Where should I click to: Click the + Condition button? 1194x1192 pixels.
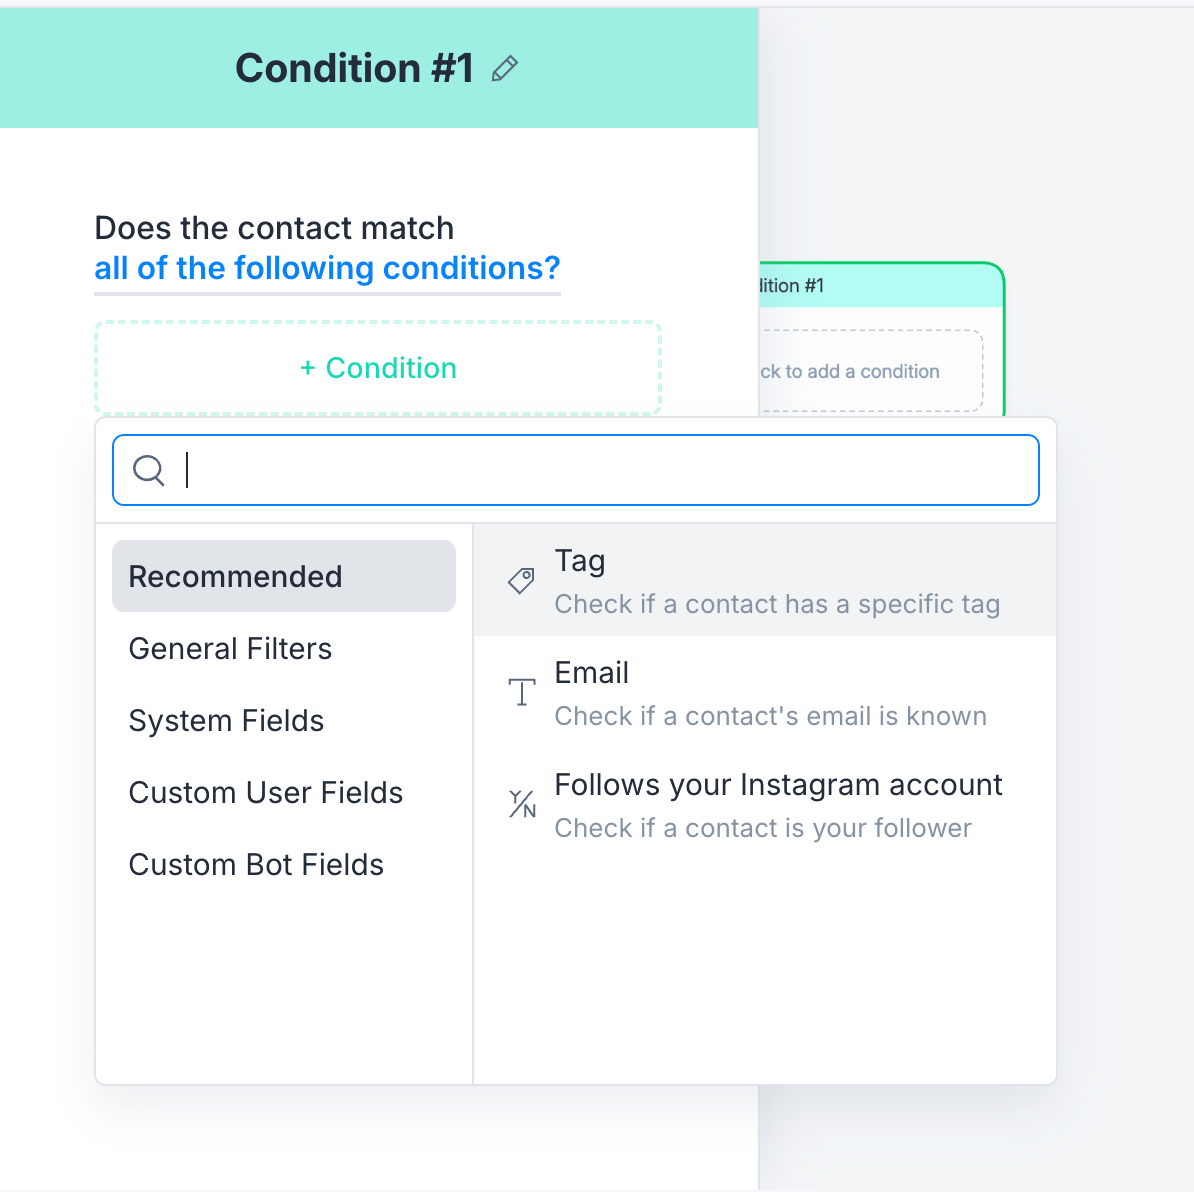coord(378,368)
